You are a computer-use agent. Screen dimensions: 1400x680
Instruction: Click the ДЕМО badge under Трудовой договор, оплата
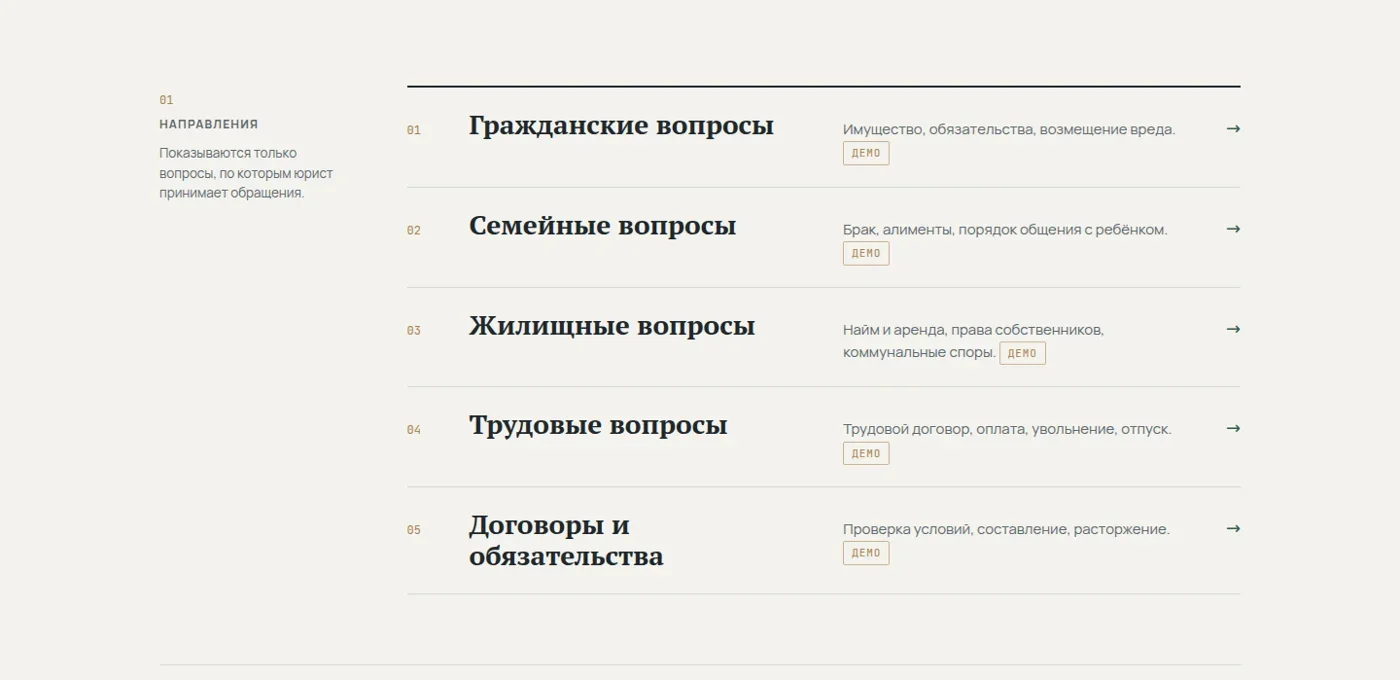pyautogui.click(x=866, y=453)
